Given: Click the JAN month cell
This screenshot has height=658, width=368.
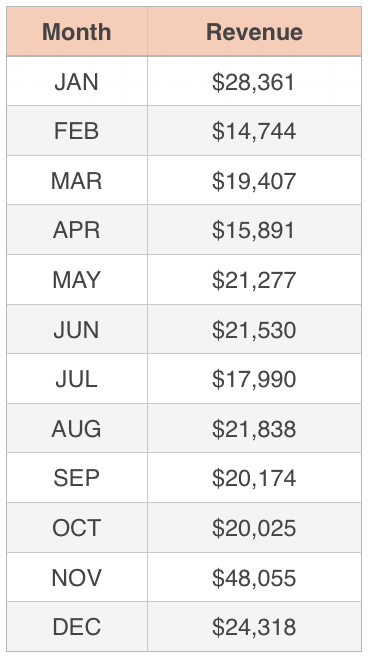Looking at the screenshot, I should (x=77, y=81).
